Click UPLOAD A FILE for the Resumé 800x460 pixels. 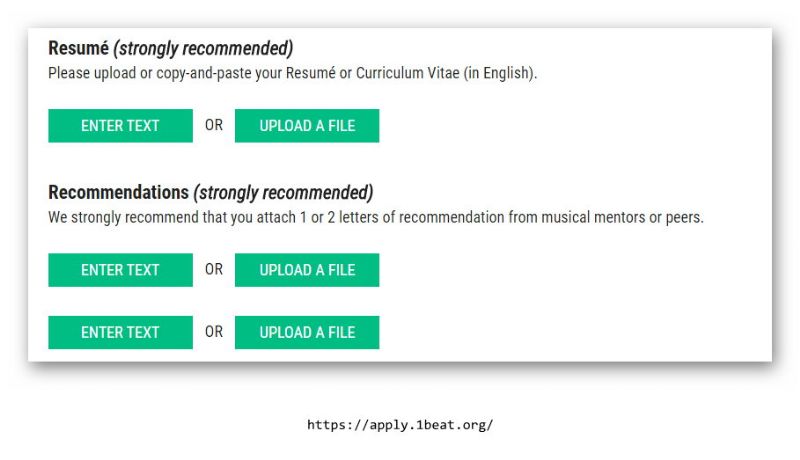pyautogui.click(x=307, y=126)
